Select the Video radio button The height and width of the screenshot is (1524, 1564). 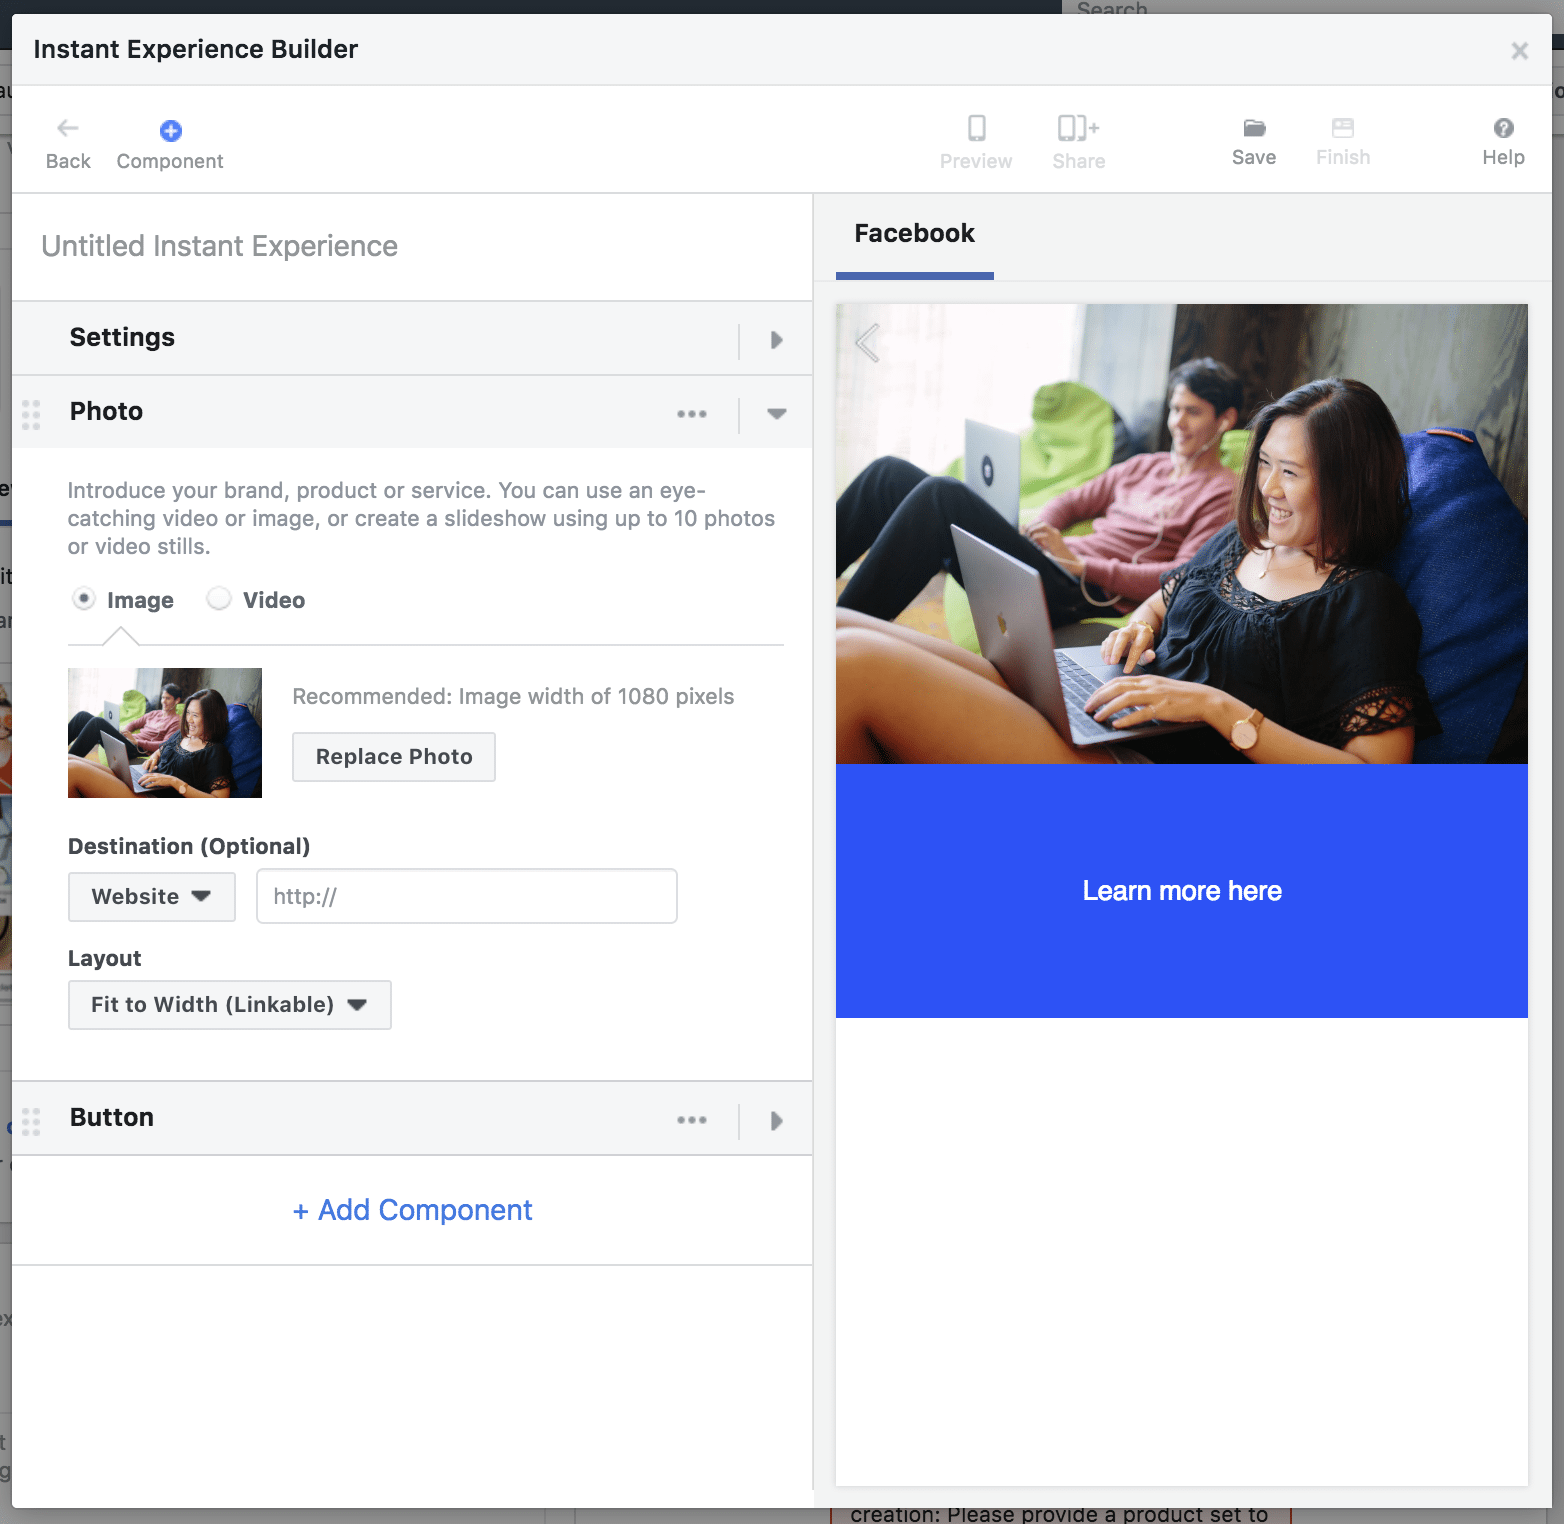[219, 599]
